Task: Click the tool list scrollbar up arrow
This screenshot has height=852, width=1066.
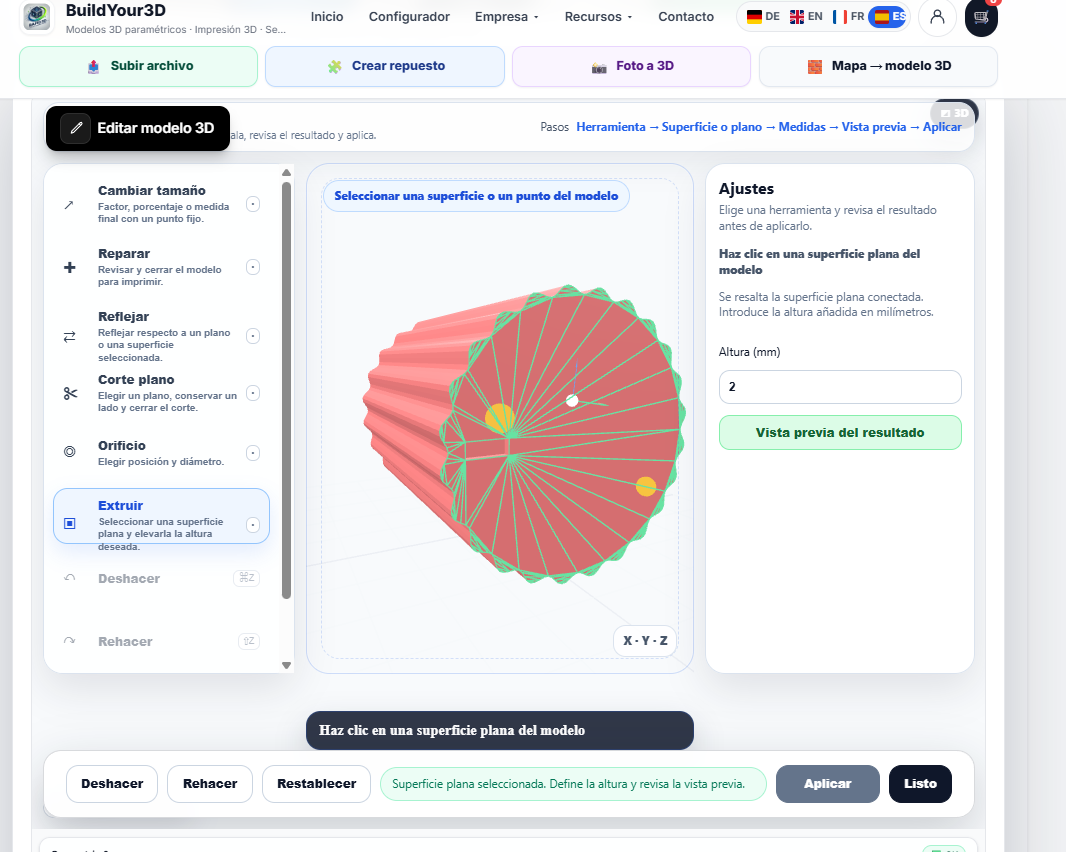Action: tap(286, 173)
